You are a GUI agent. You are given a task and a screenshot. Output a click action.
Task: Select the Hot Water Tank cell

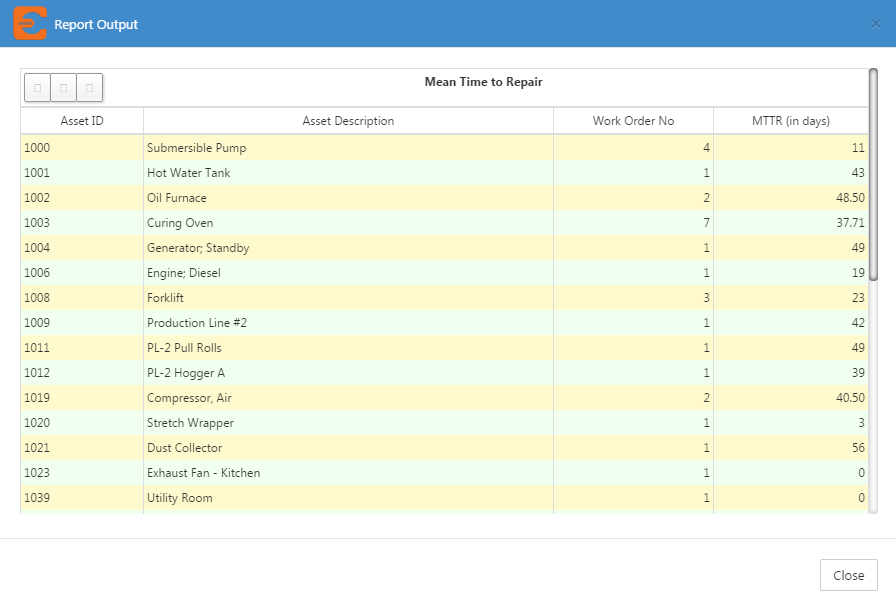pos(348,173)
